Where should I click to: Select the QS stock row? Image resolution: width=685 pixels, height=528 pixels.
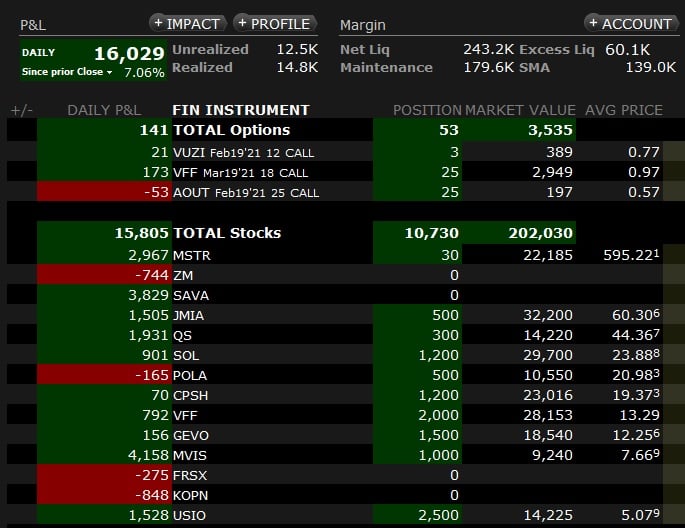pos(346,335)
